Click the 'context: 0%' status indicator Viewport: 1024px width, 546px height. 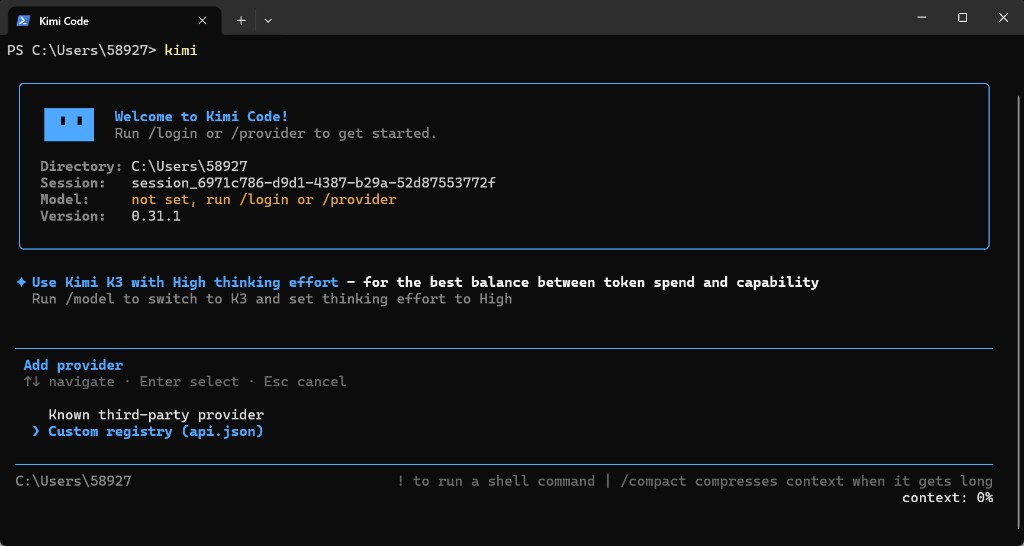(948, 498)
